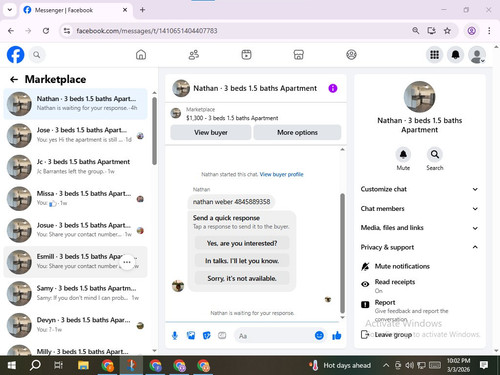Follow the View buyer profile link
The height and width of the screenshot is (375, 500).
[281, 174]
